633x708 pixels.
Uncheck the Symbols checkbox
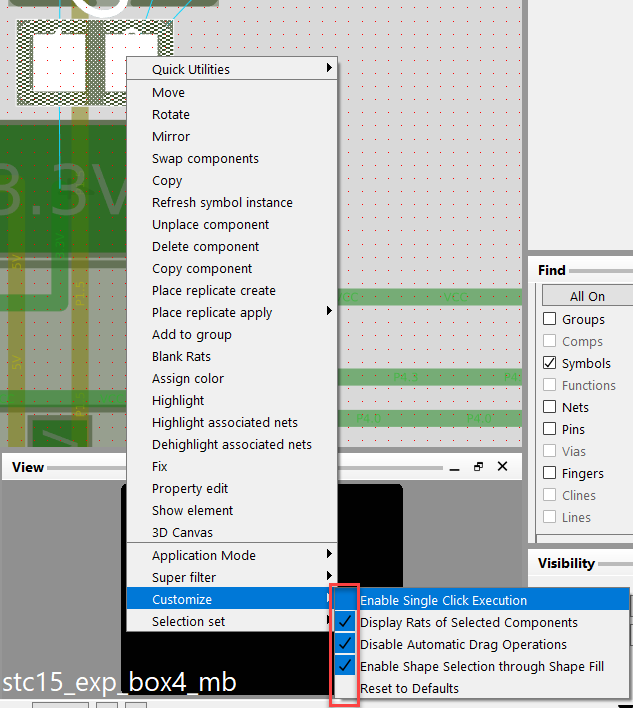coord(549,364)
